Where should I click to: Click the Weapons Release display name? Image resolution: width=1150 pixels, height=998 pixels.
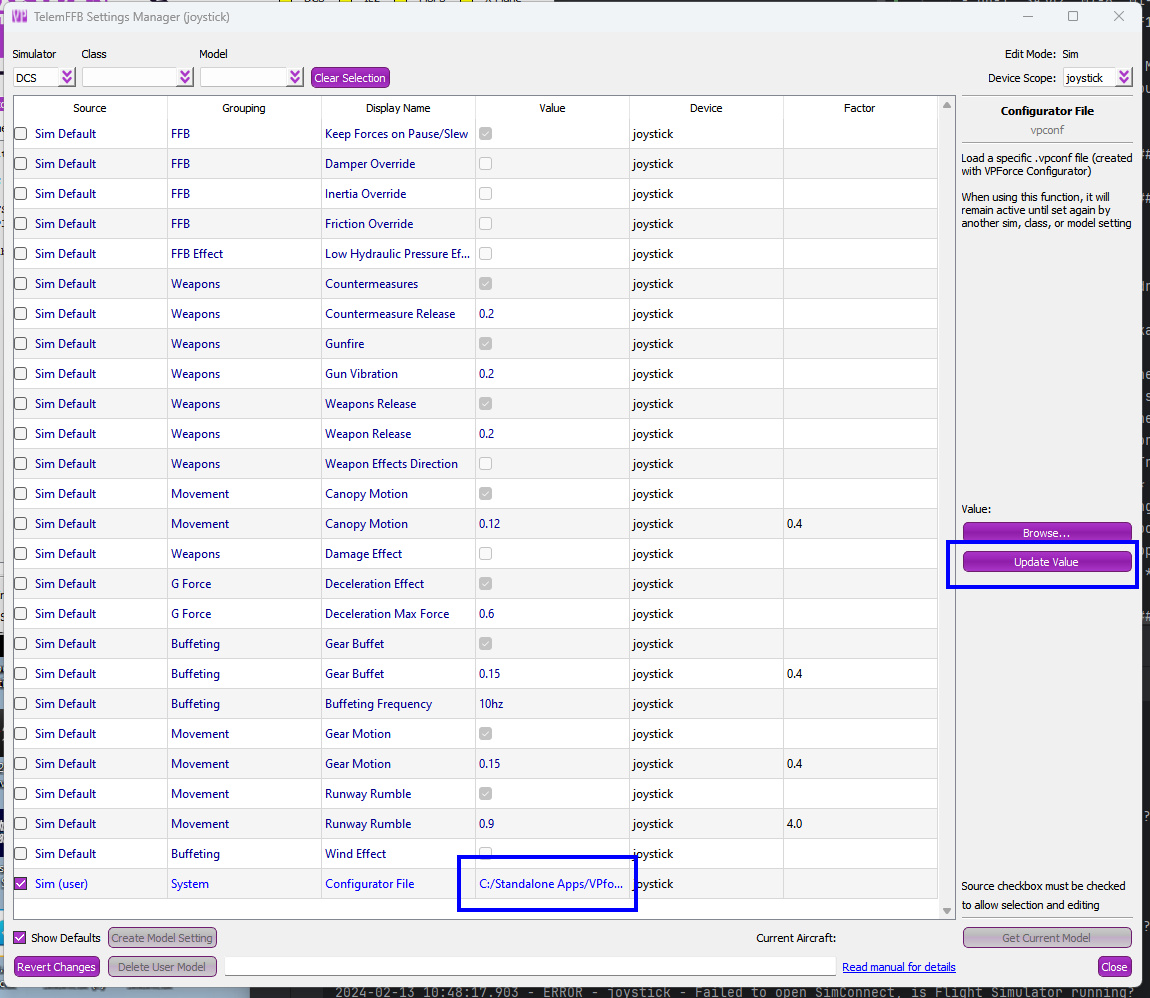[370, 404]
